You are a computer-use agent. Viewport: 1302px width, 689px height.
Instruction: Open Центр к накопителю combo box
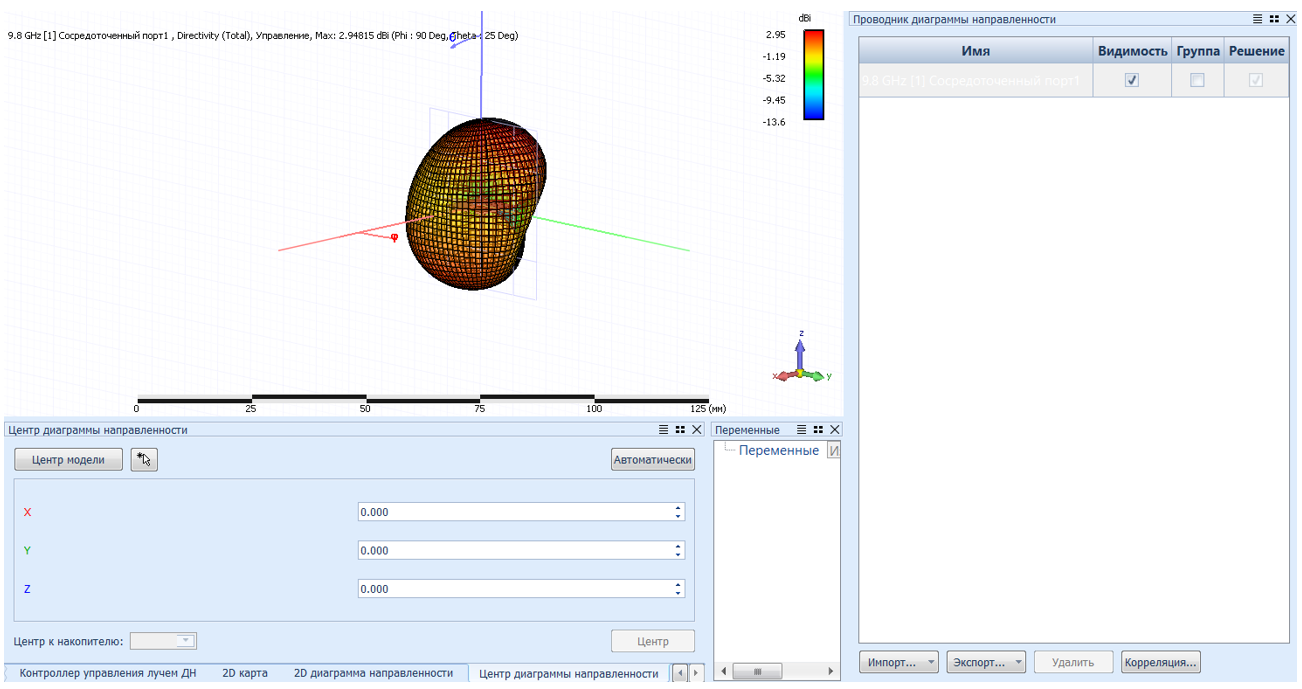[x=163, y=641]
